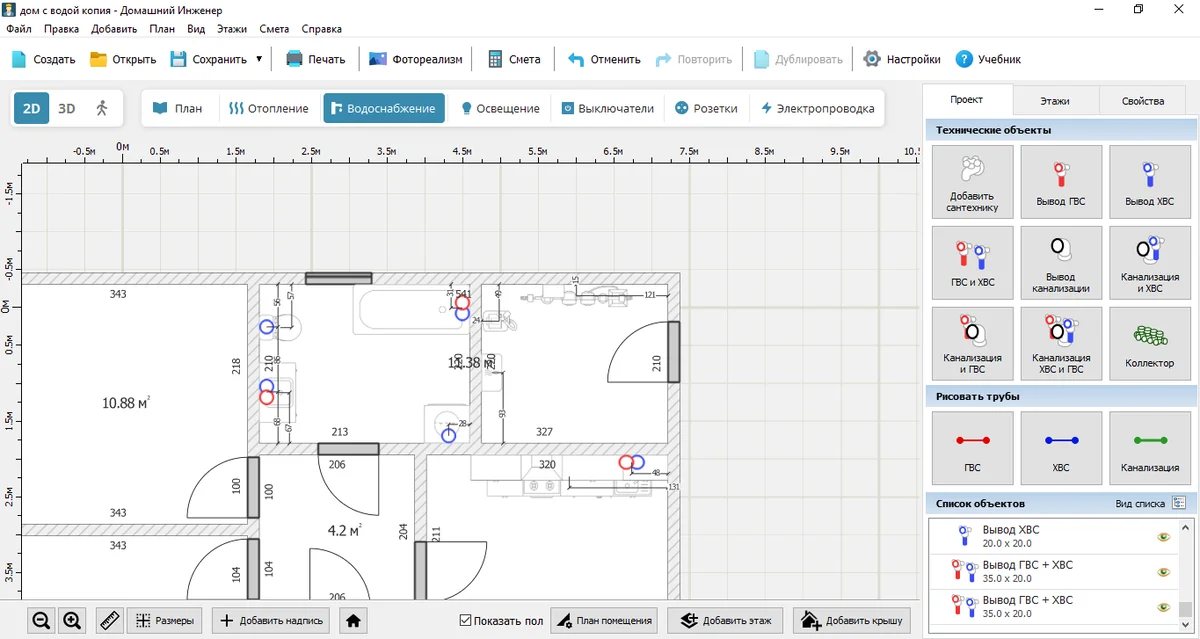Open the План menu
This screenshot has height=639, width=1200.
162,29
